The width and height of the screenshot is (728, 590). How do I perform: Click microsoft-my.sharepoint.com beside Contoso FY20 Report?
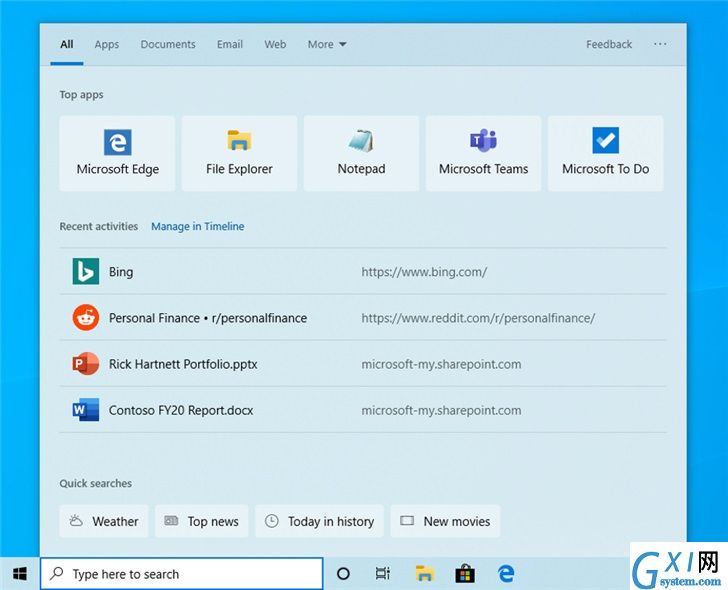441,410
